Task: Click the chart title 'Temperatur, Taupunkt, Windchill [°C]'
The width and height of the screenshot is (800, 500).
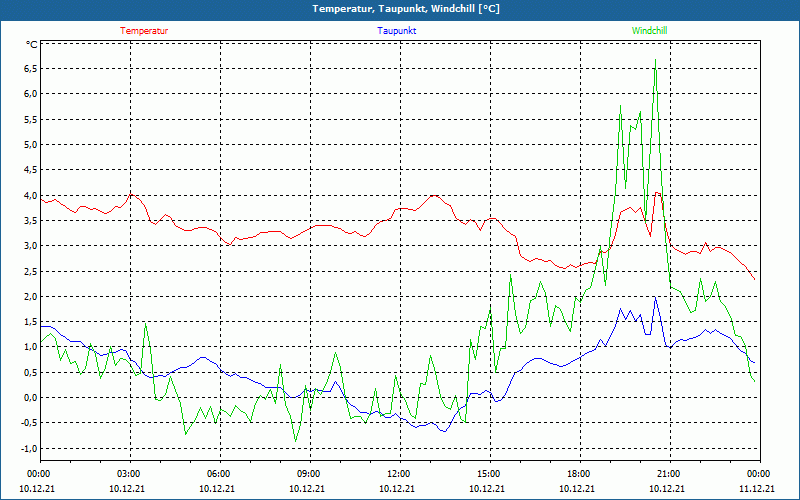Action: pos(406,9)
